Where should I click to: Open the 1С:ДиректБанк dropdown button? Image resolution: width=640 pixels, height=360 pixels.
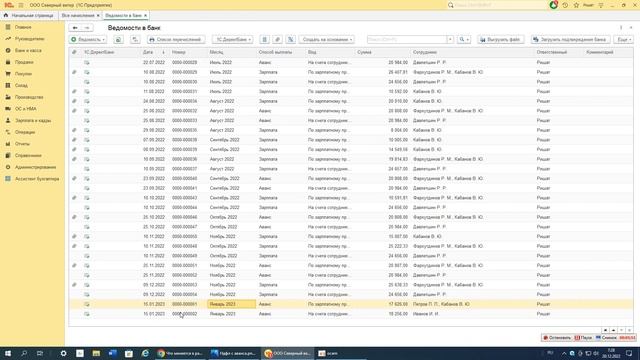coord(233,40)
